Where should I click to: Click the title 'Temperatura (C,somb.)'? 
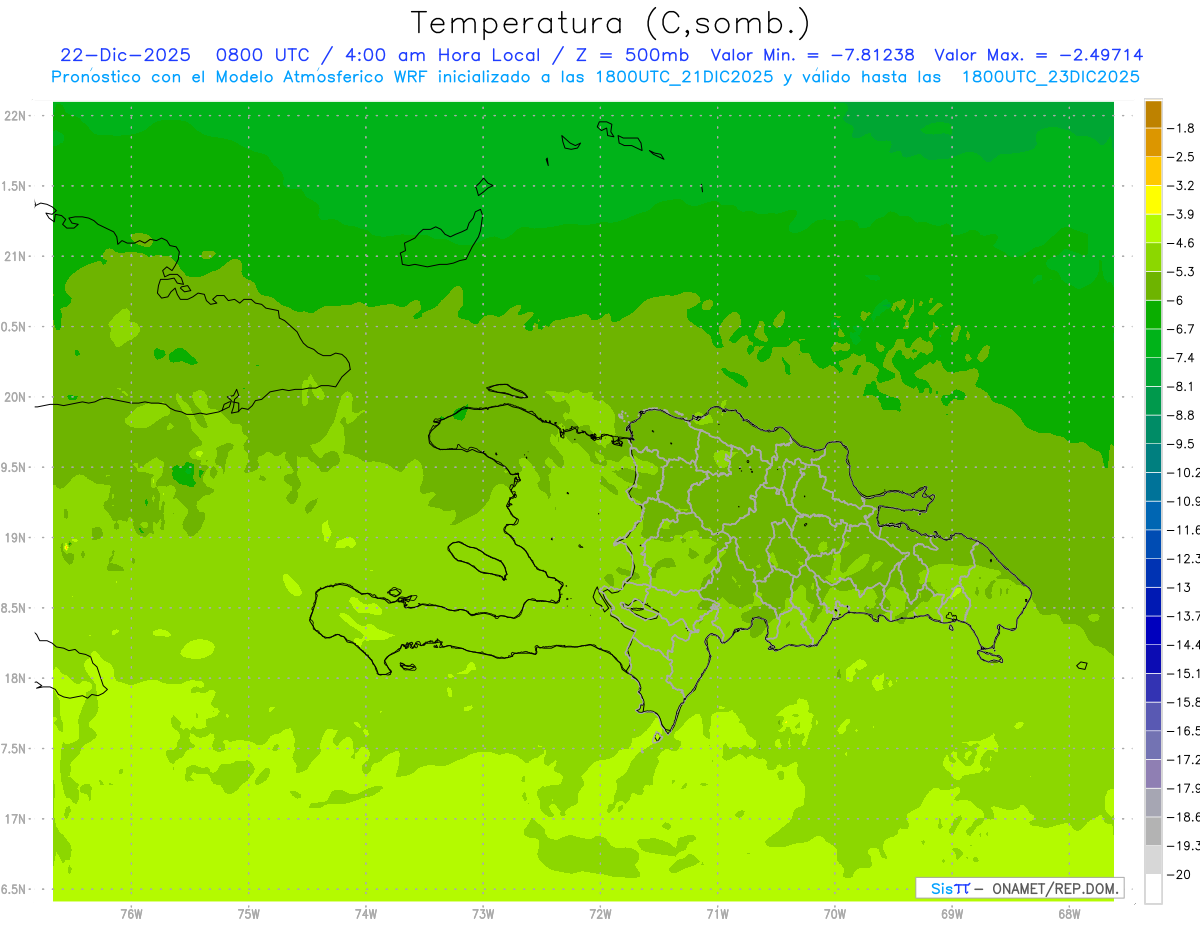click(611, 23)
